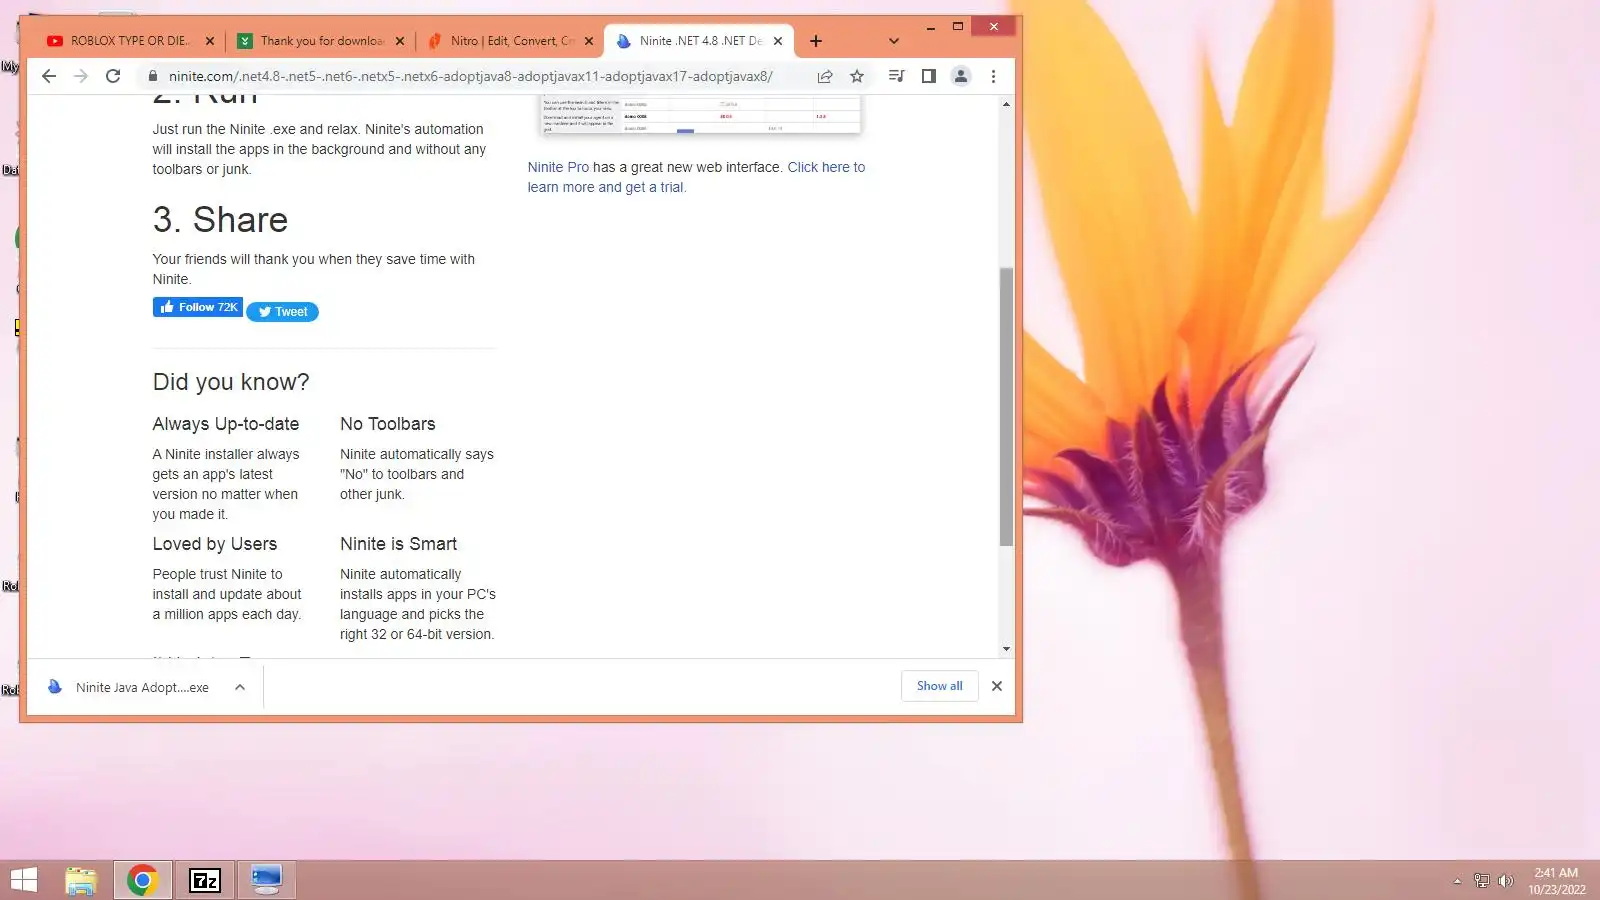Reload the Ninite page
This screenshot has width=1600, height=900.
[x=113, y=76]
